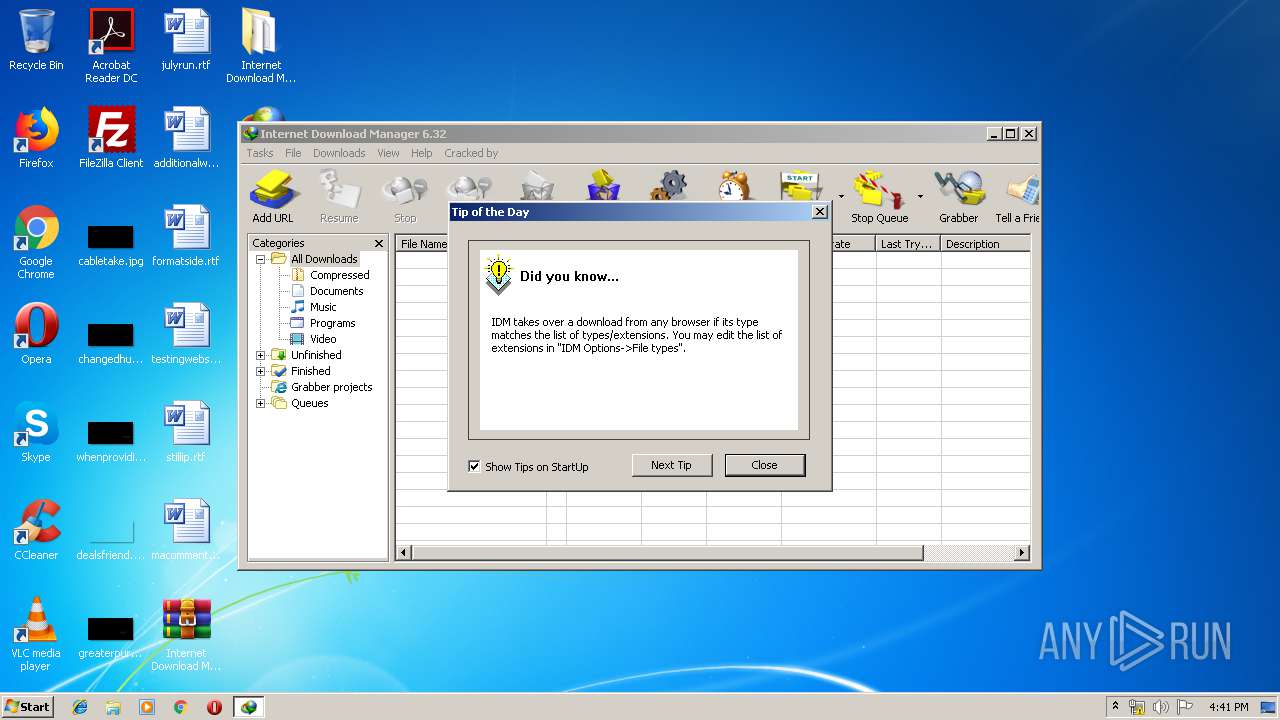Open the Skype desktop shortcut
Viewport: 1280px width, 720px height.
36,432
